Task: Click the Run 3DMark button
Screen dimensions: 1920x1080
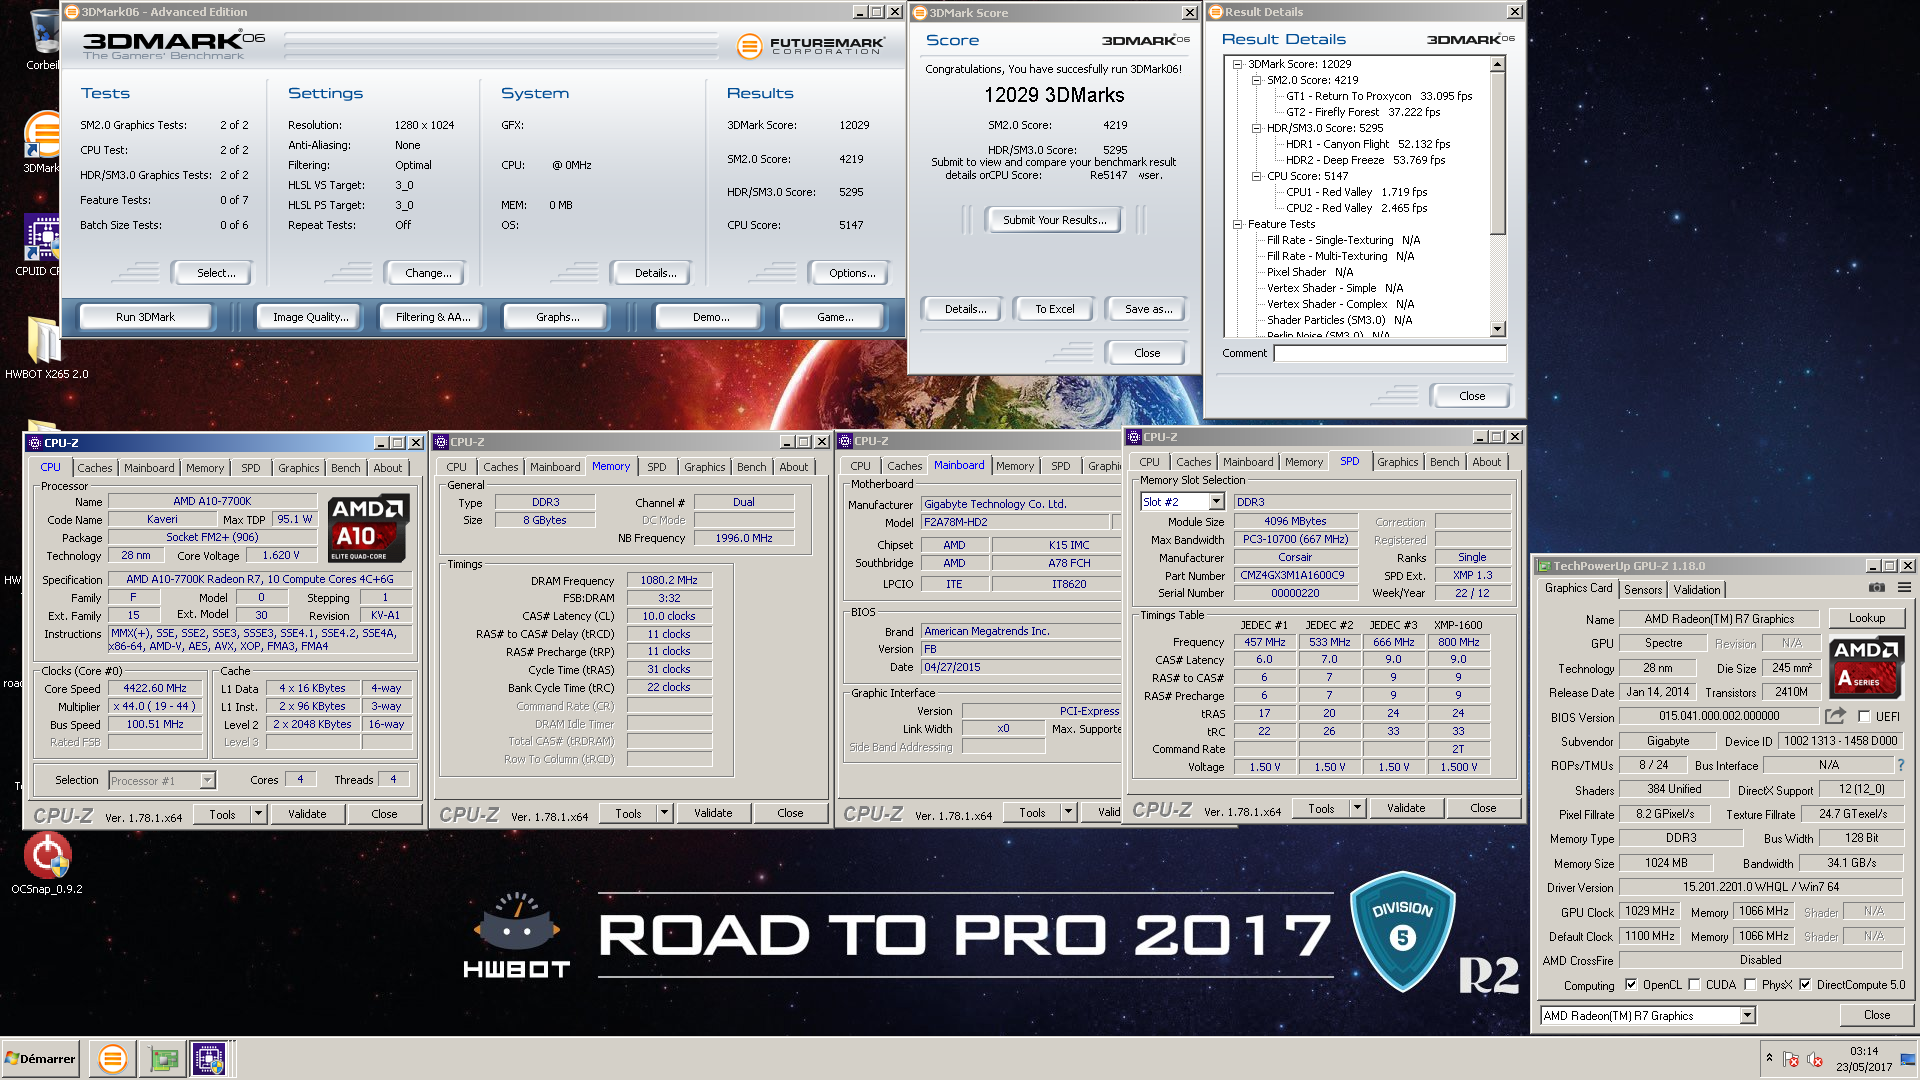Action: click(x=145, y=317)
